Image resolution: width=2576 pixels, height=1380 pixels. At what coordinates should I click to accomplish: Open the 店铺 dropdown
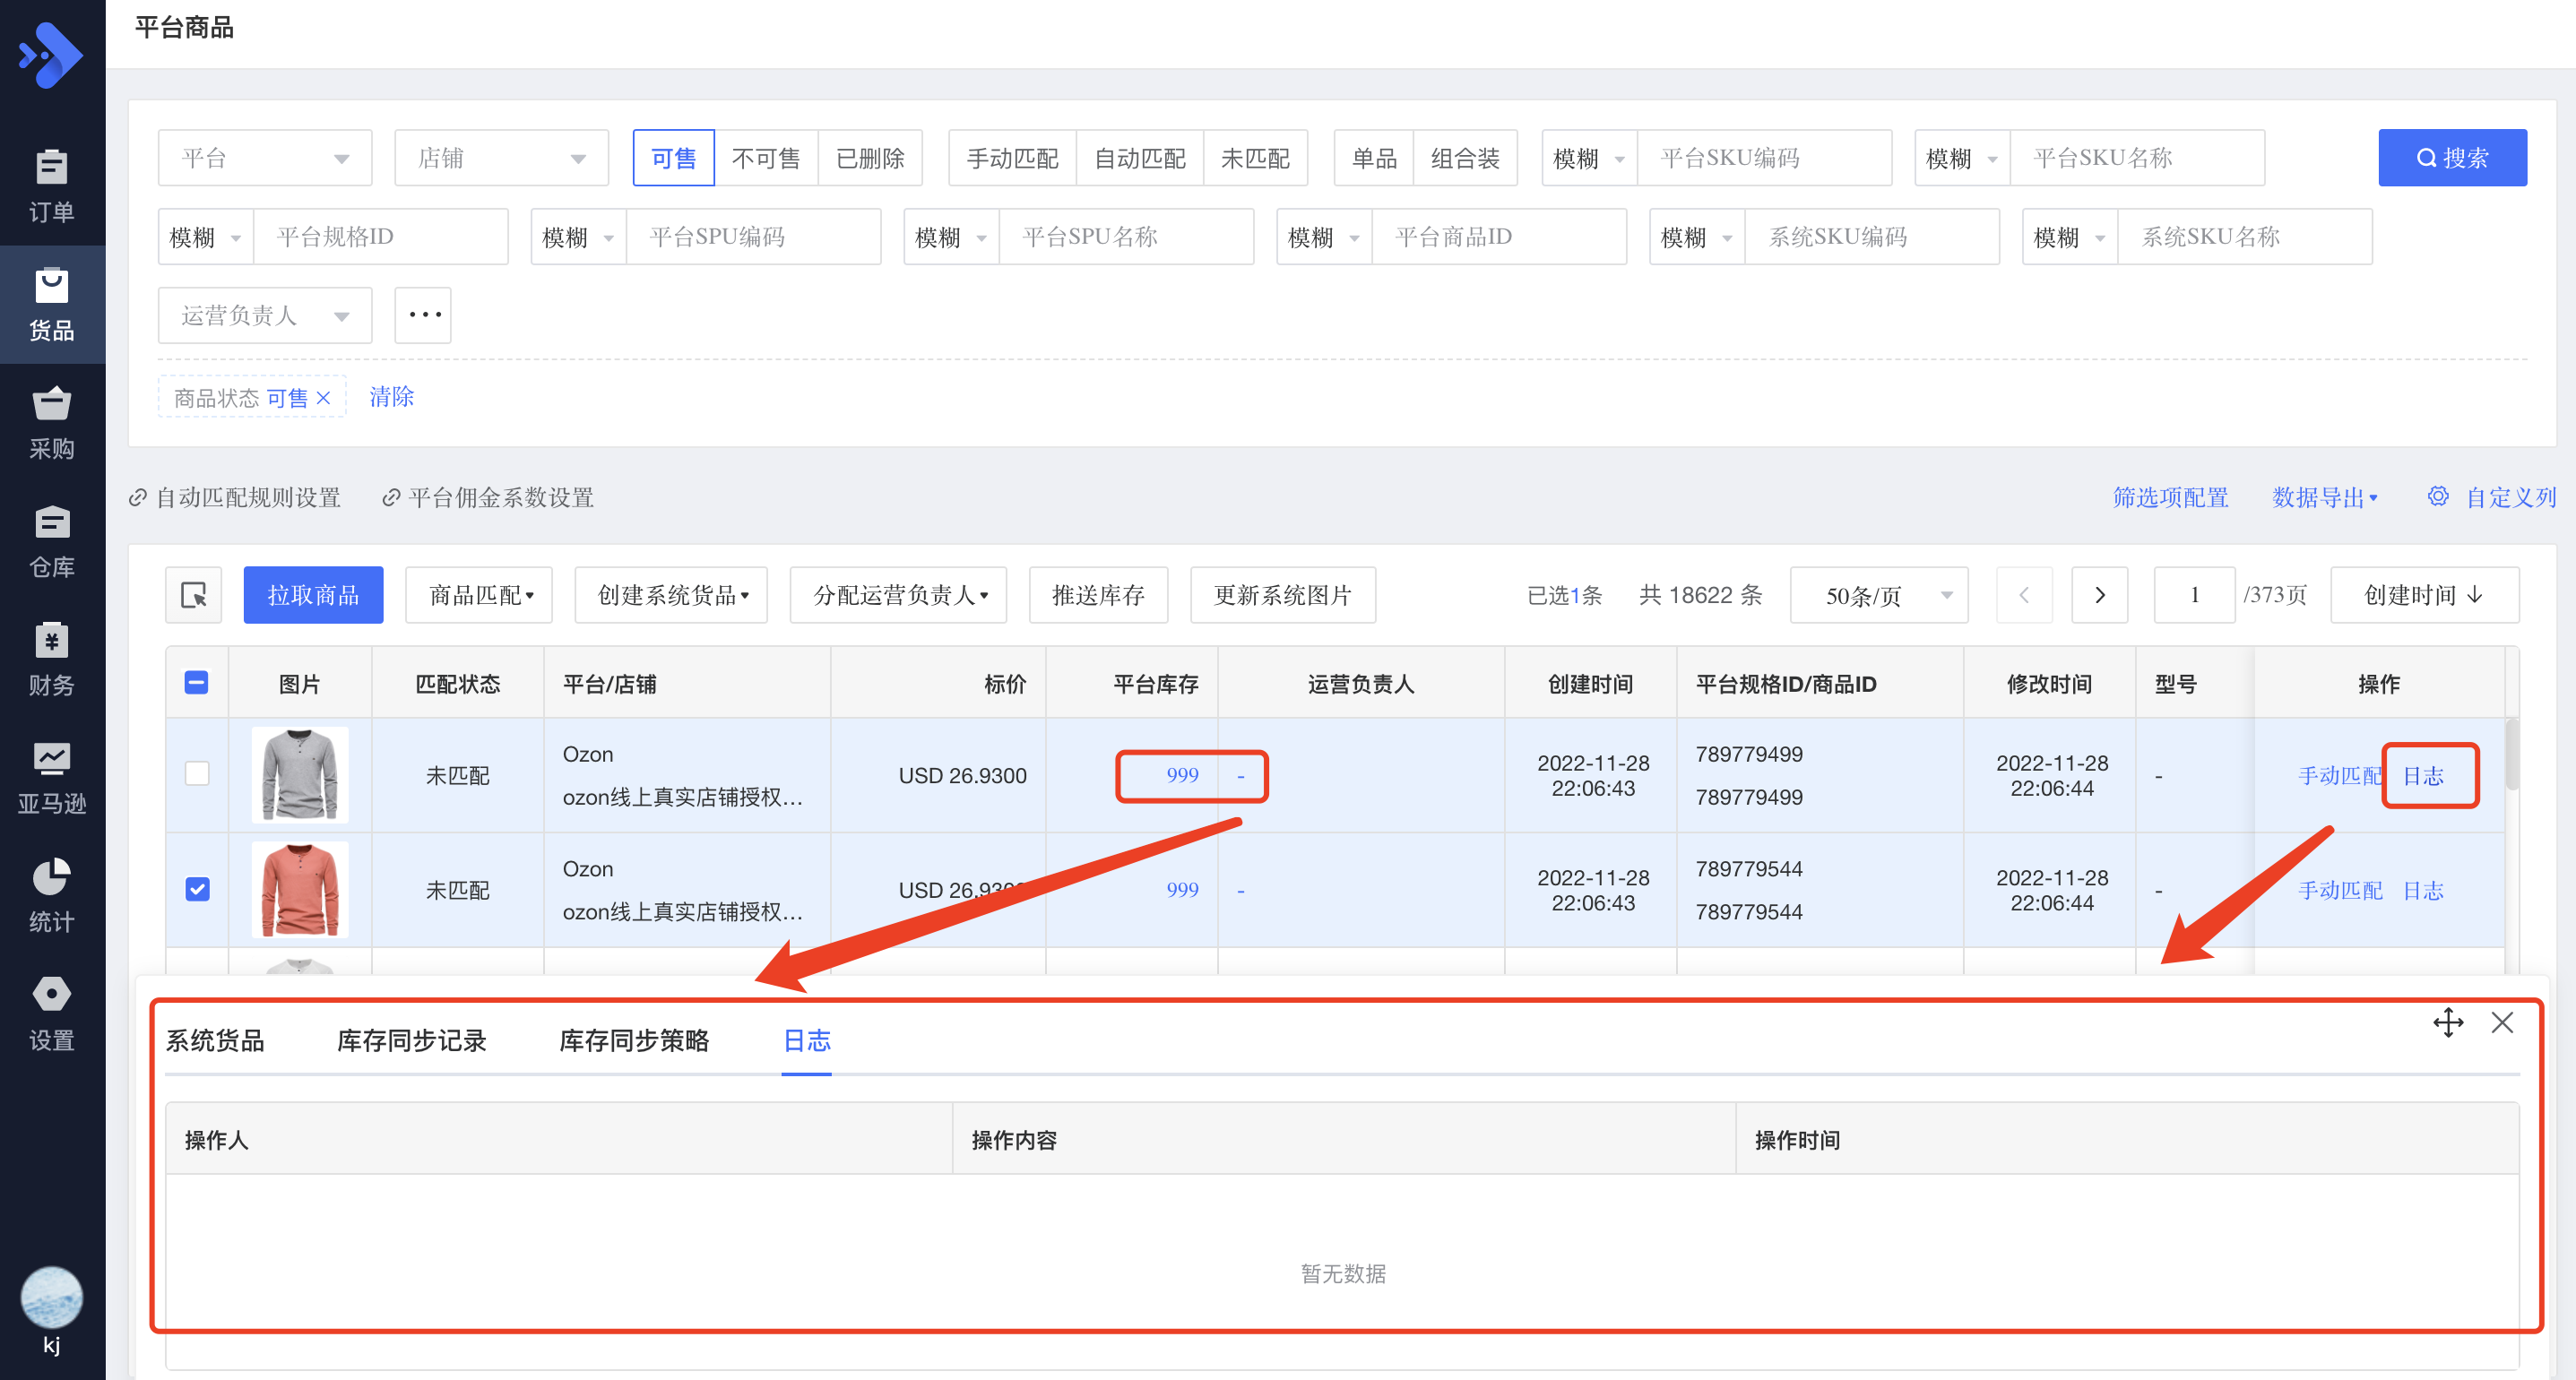click(501, 158)
